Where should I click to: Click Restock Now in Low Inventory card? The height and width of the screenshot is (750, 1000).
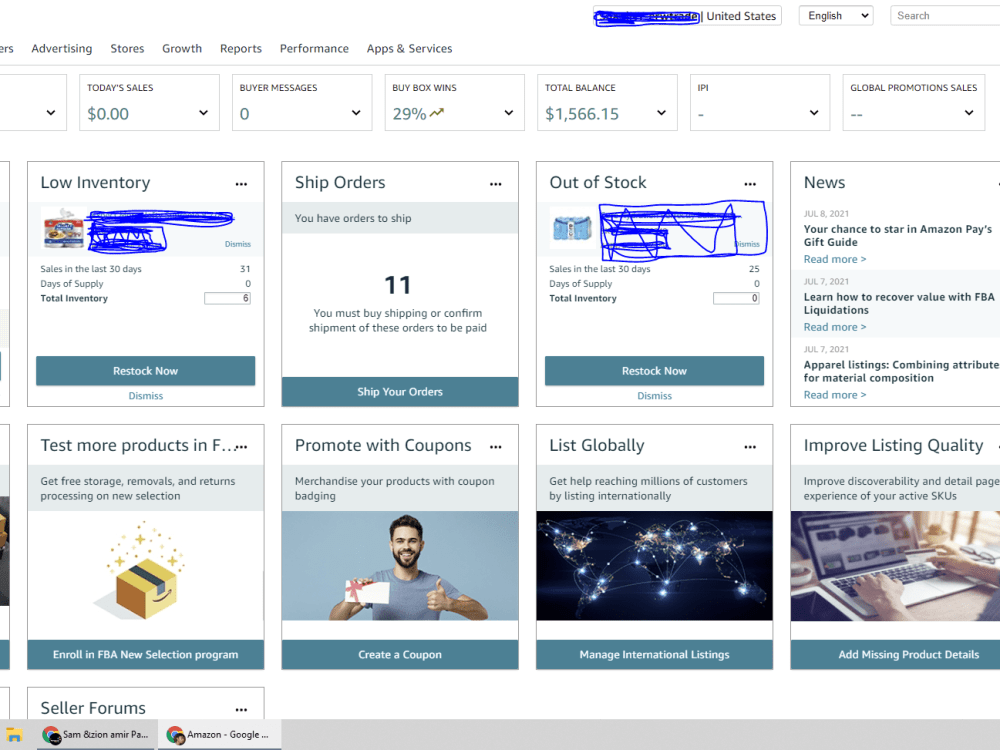pos(145,371)
